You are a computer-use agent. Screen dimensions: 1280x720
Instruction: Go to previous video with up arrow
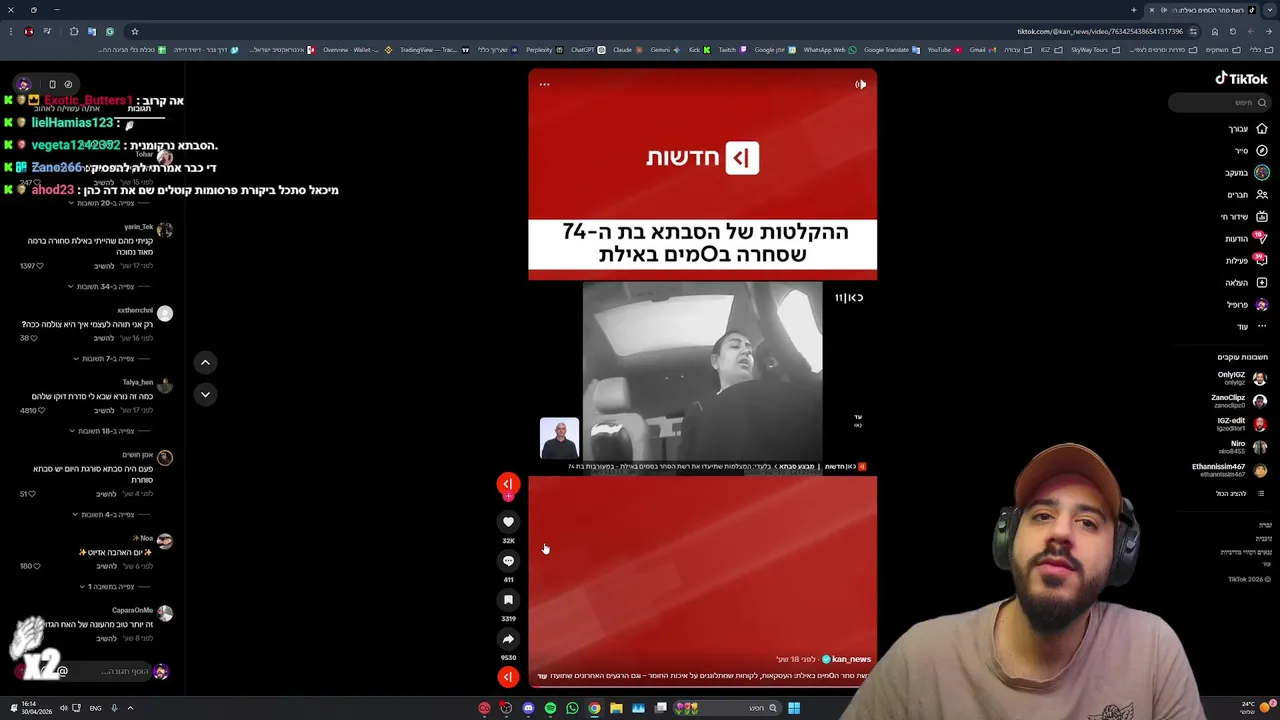205,363
